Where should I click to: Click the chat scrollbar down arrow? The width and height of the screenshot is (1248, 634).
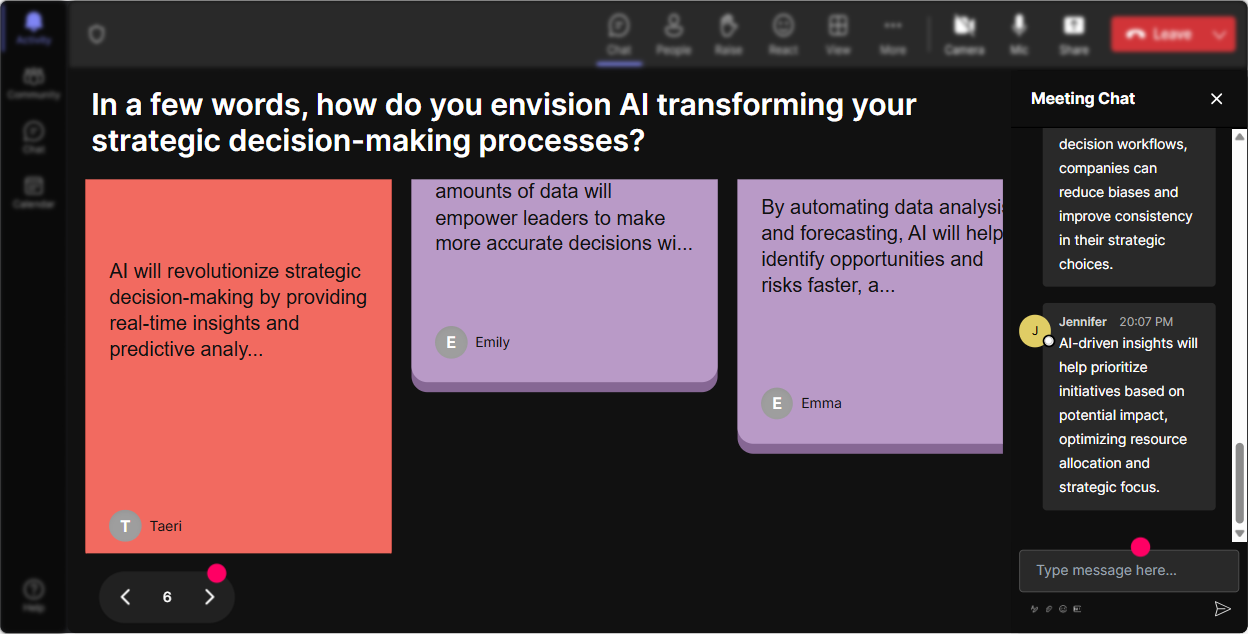click(1240, 534)
